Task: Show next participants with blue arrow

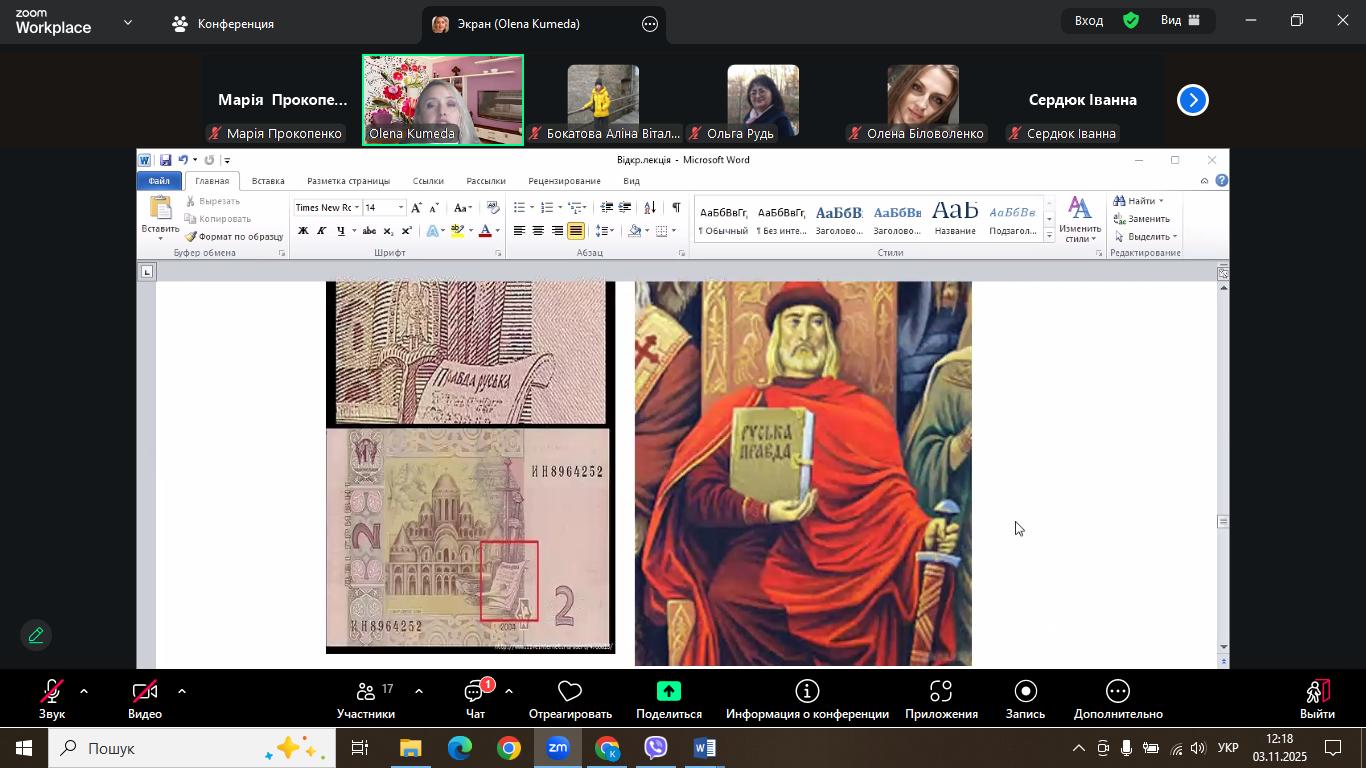Action: point(1192,100)
